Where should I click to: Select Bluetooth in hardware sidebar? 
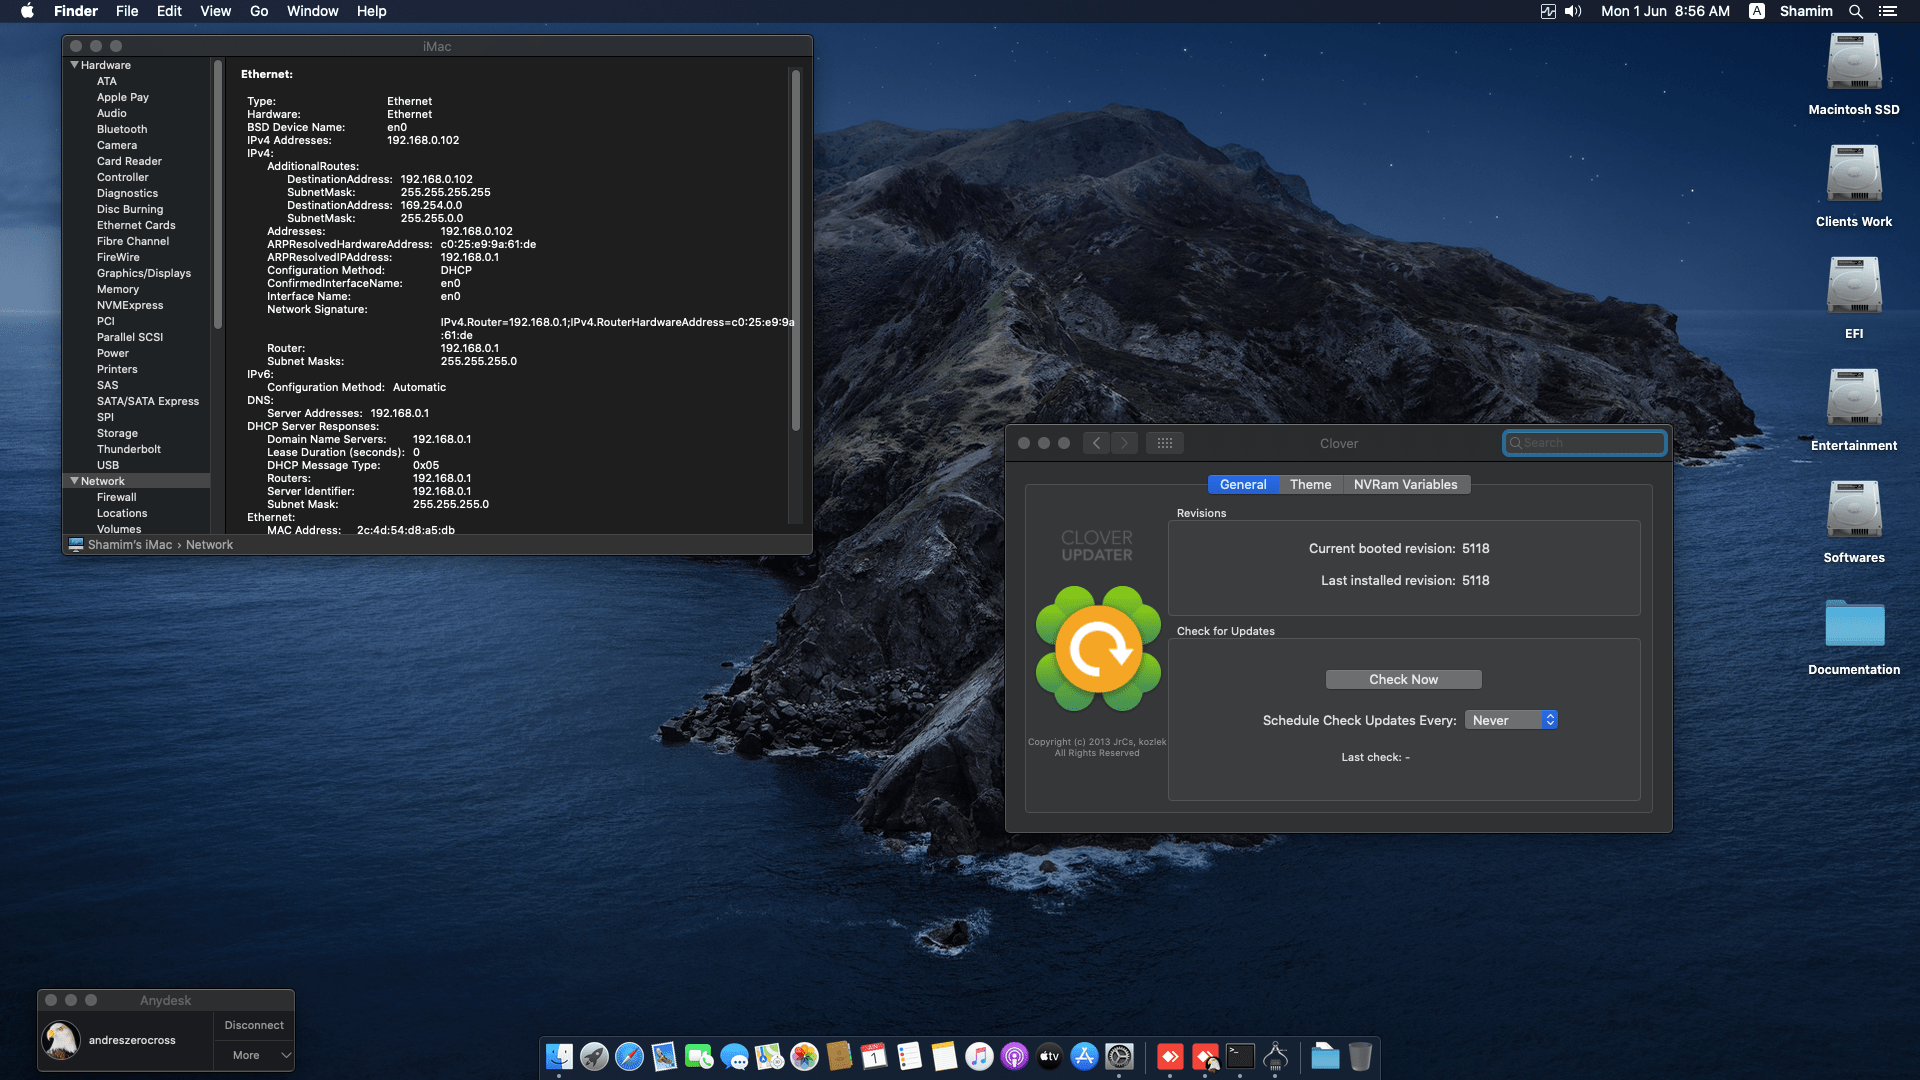coord(122,129)
